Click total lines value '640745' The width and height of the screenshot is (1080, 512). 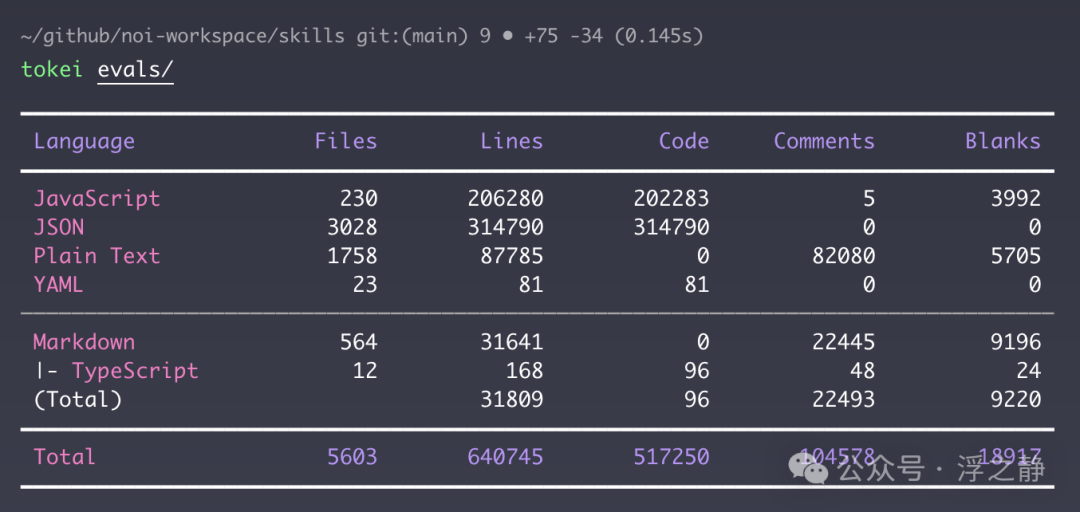[x=506, y=457]
